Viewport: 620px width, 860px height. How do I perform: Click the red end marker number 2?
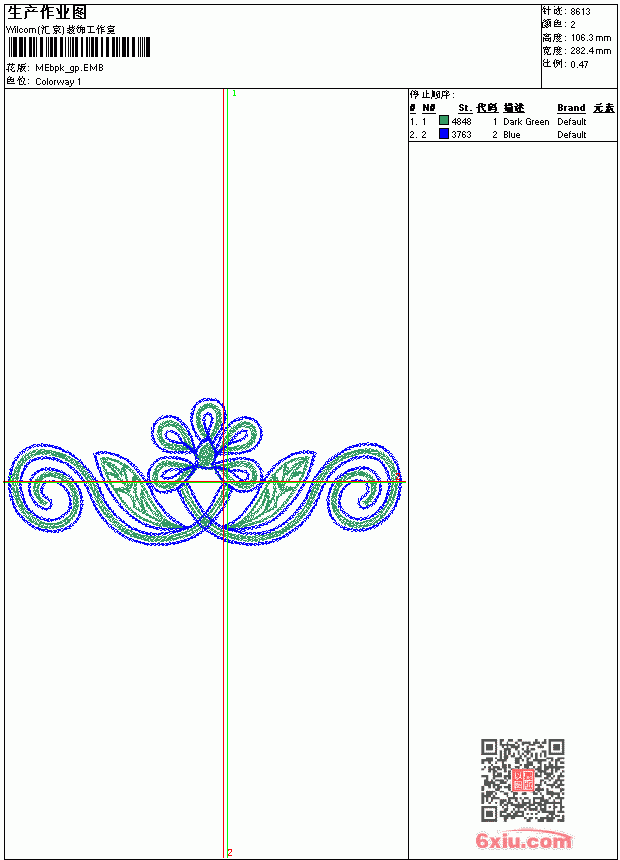point(230,852)
